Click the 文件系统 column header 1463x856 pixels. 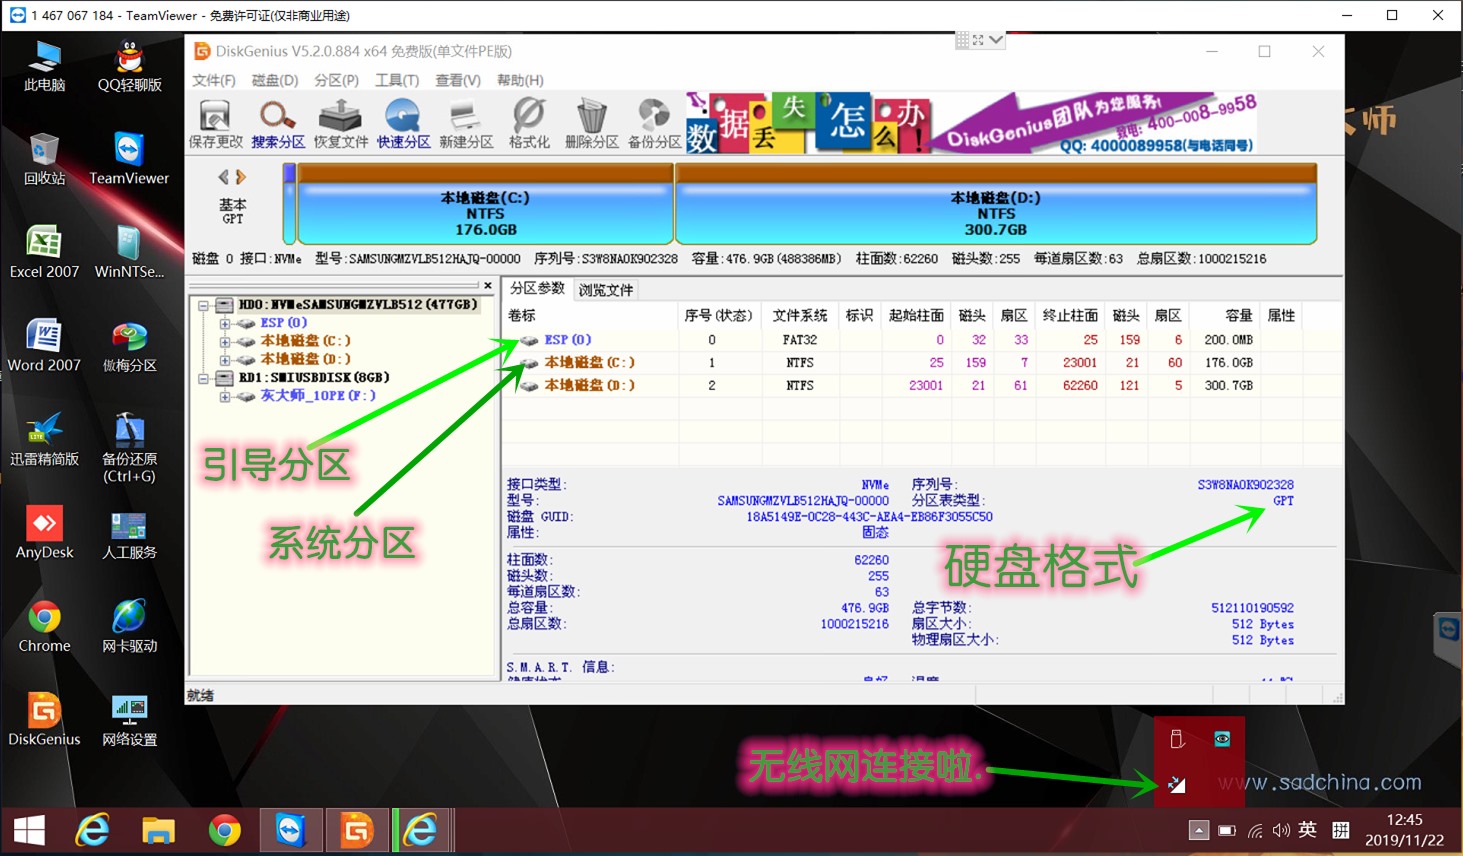click(x=800, y=315)
